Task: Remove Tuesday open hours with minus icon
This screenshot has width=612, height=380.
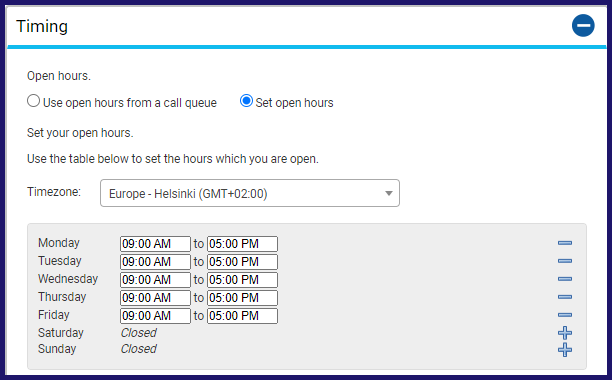Action: tap(565, 261)
